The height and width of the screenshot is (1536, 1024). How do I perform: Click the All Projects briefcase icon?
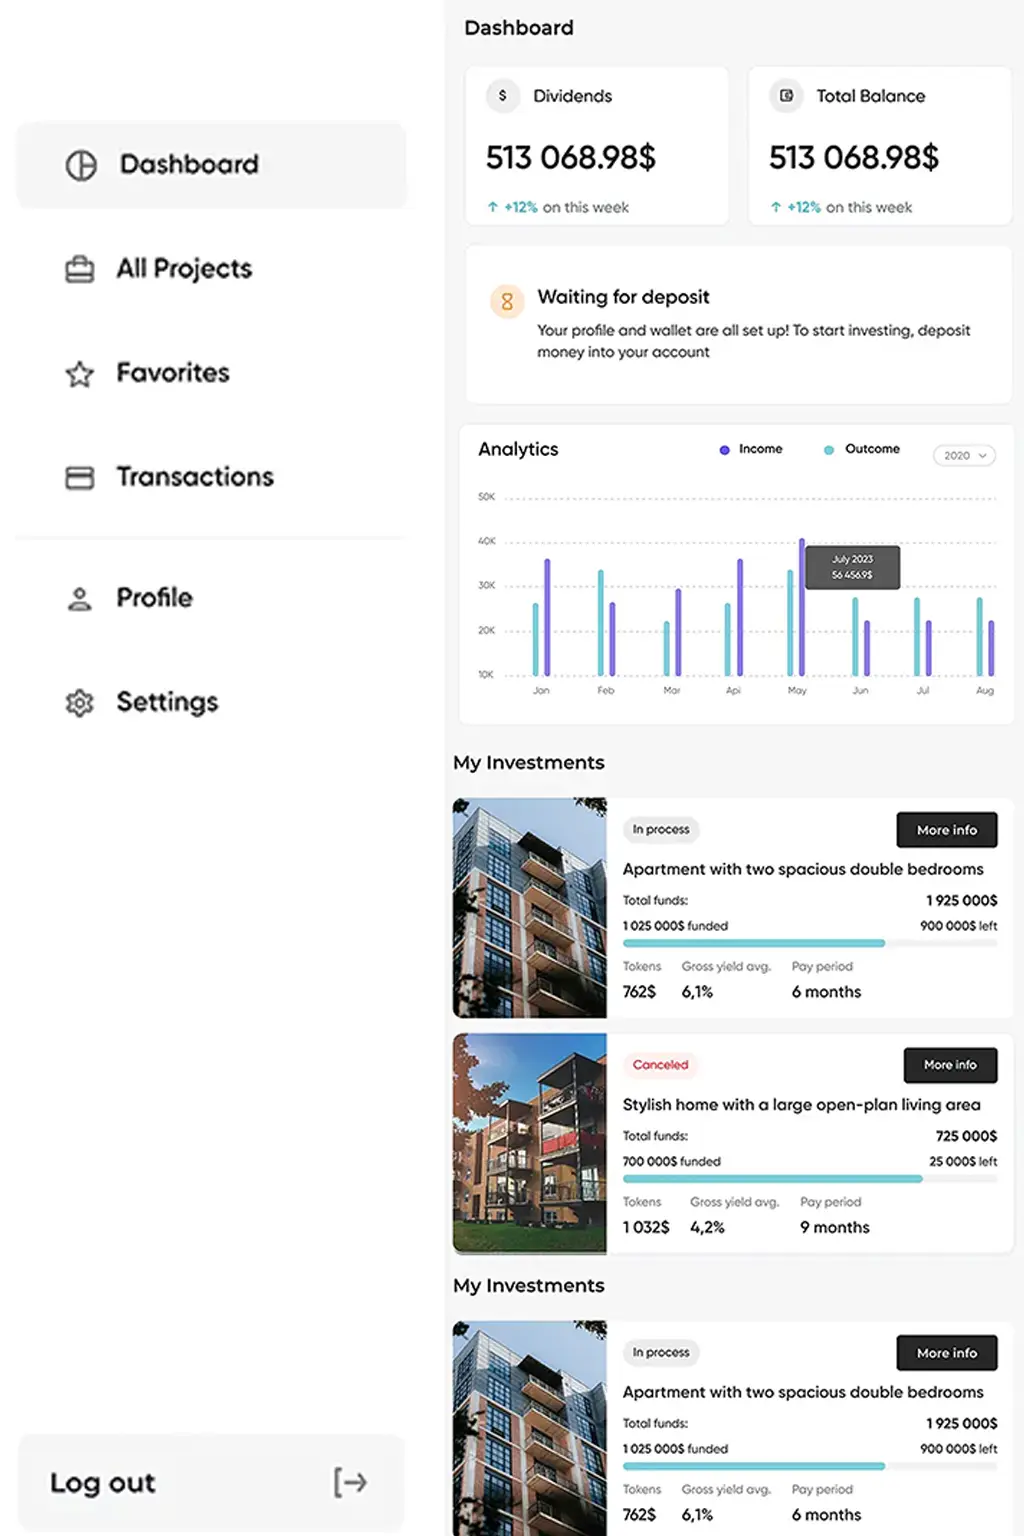click(80, 269)
